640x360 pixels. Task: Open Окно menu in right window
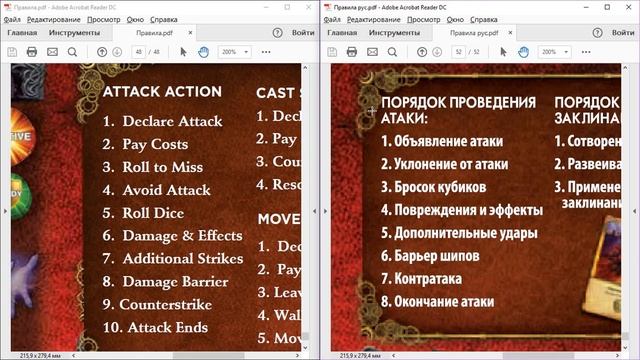[455, 20]
